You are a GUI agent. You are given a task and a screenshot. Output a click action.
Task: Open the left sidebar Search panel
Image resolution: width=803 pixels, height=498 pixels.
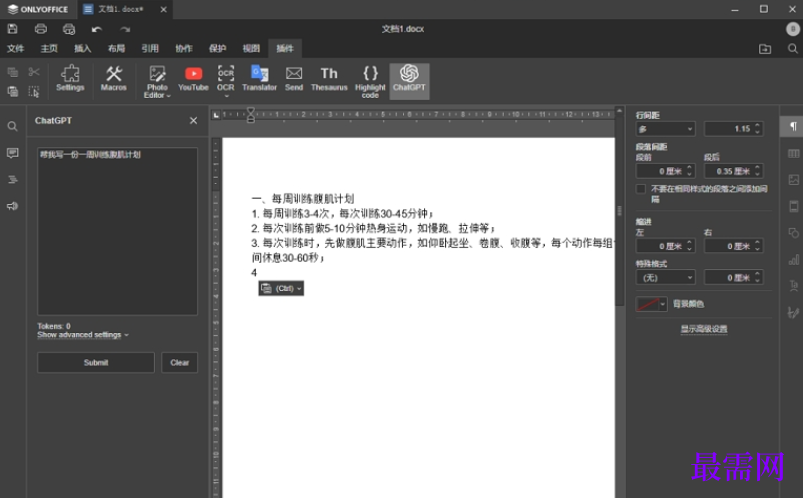click(x=13, y=127)
